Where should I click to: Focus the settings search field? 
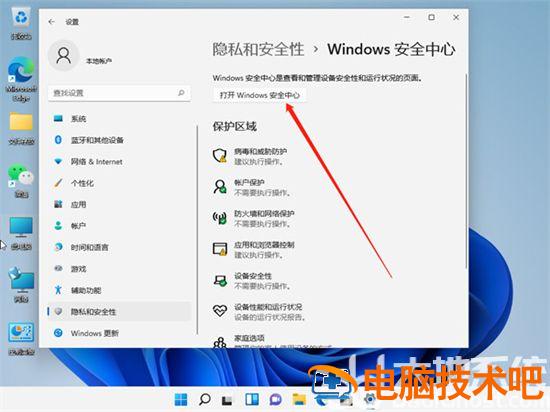(119, 93)
